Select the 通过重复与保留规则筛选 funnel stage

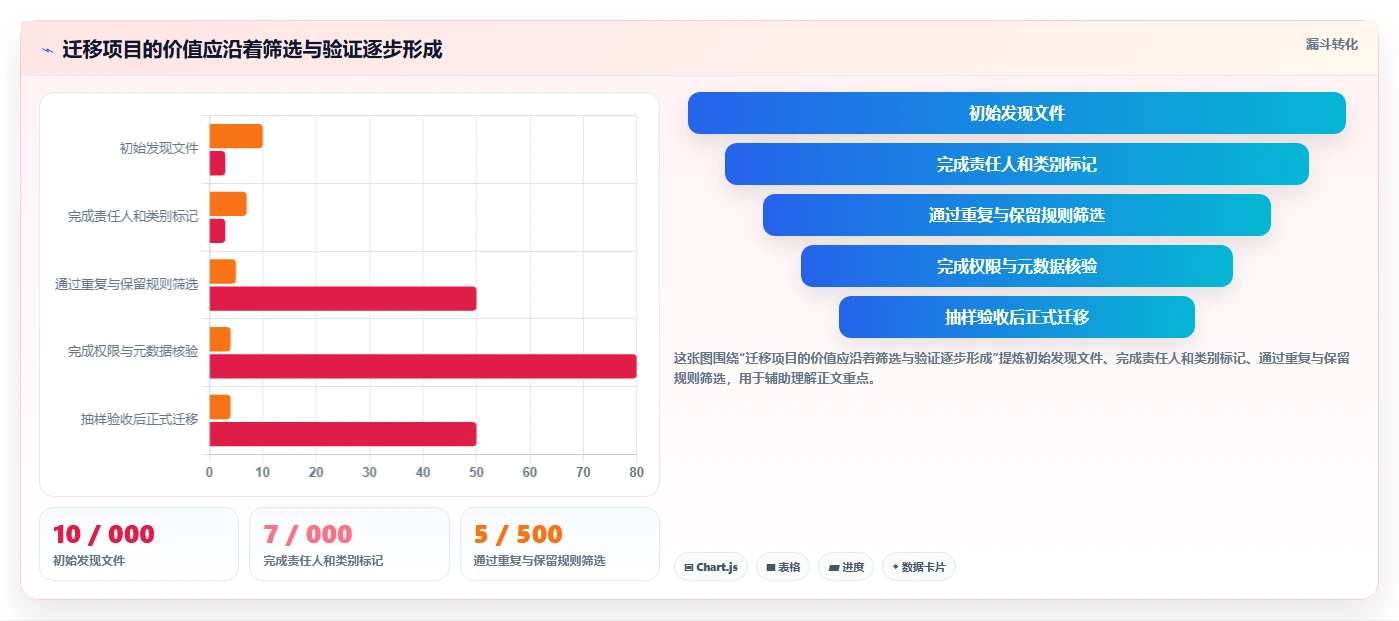pyautogui.click(x=1016, y=215)
